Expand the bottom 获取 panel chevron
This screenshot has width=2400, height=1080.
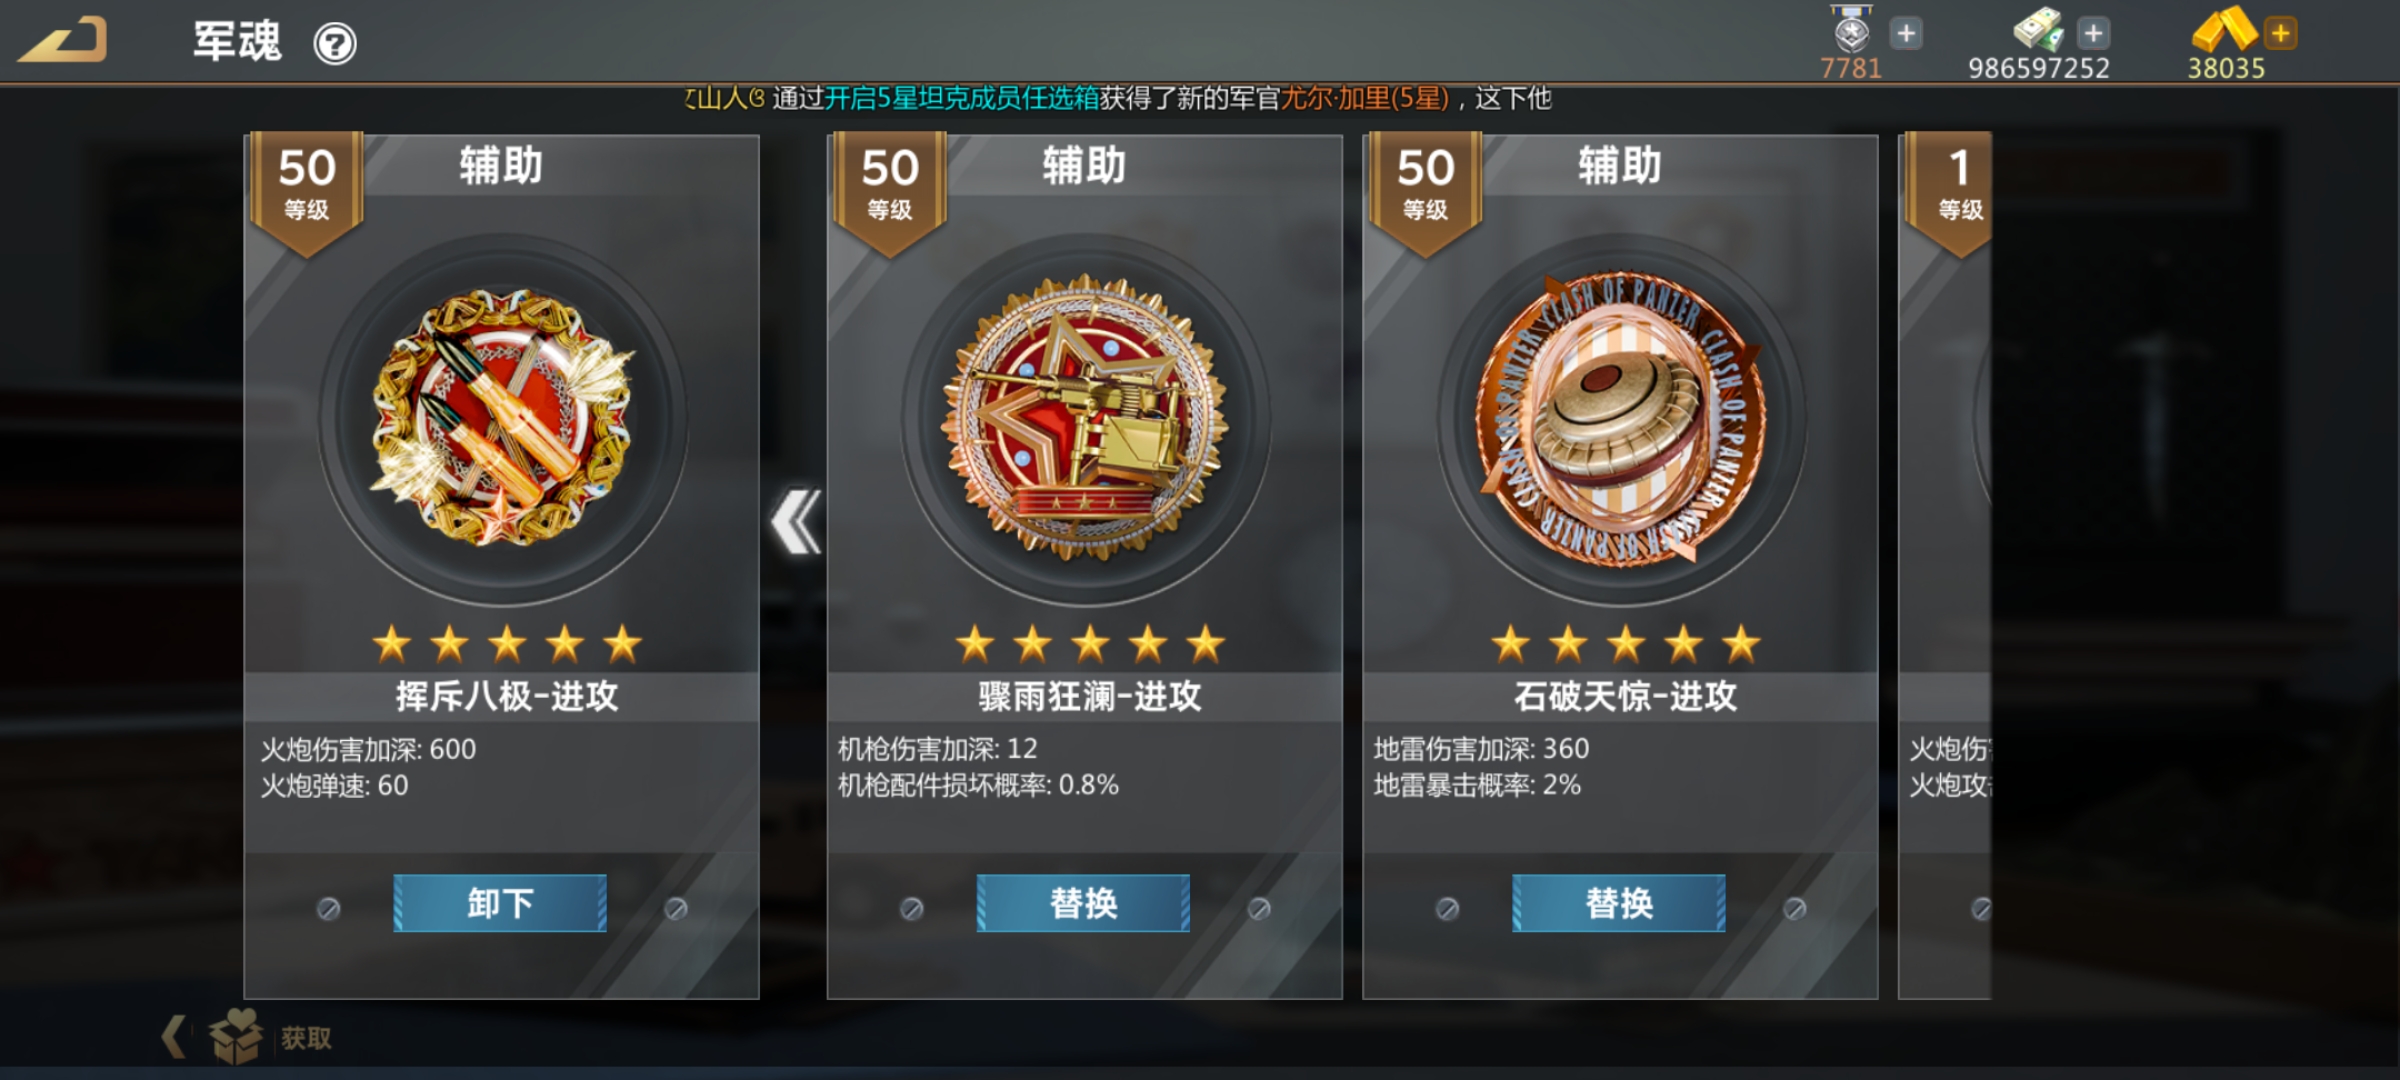(174, 1036)
